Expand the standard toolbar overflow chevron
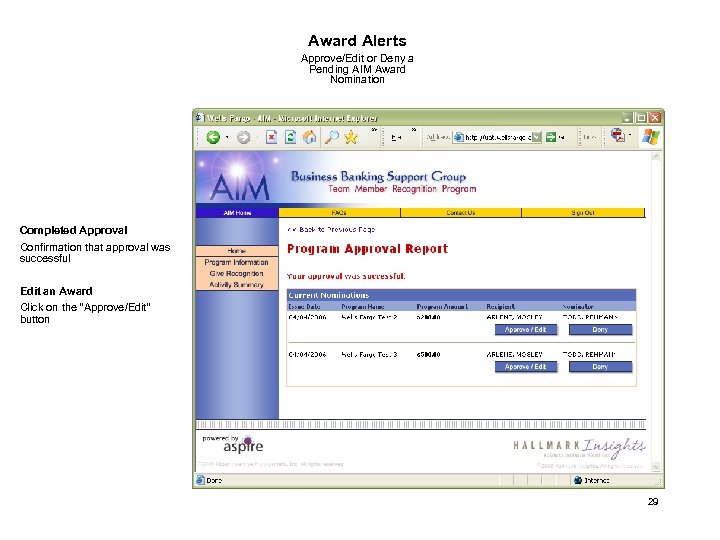 [x=374, y=130]
